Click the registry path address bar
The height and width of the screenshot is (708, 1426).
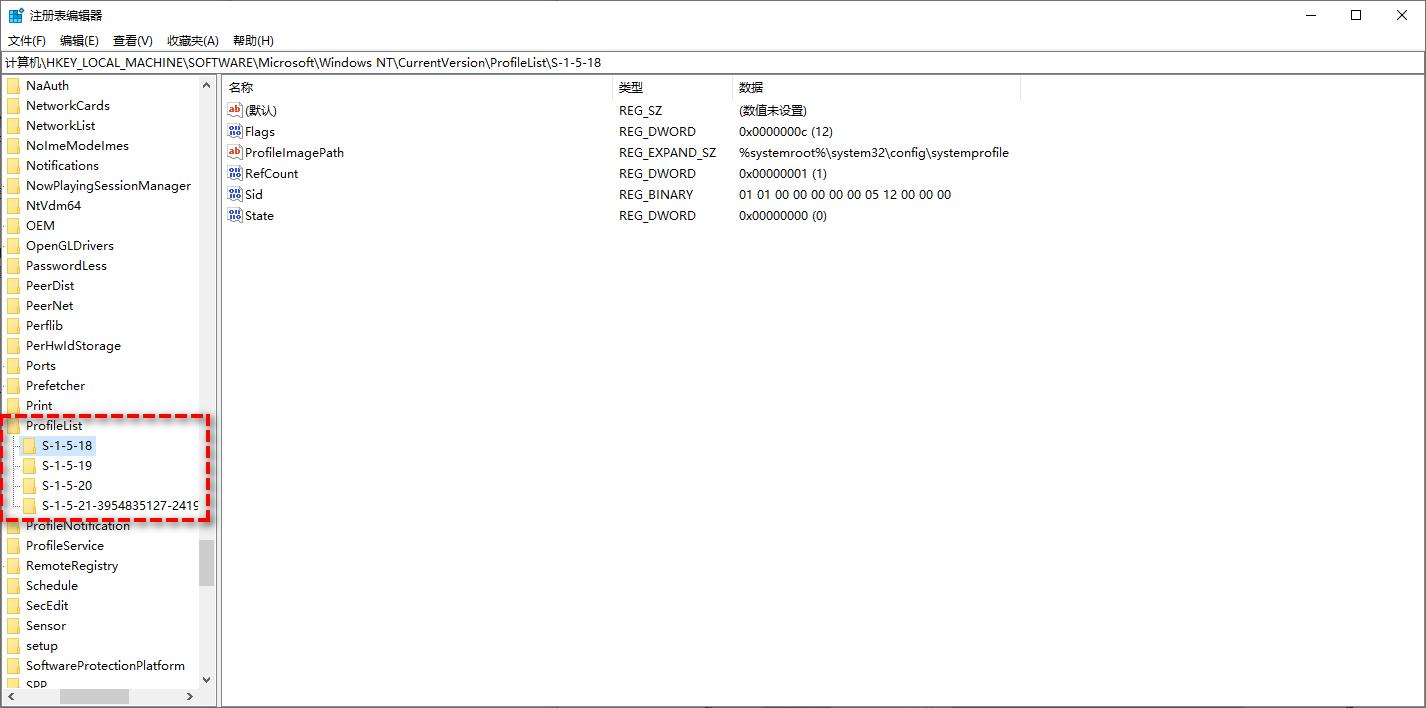pos(712,62)
